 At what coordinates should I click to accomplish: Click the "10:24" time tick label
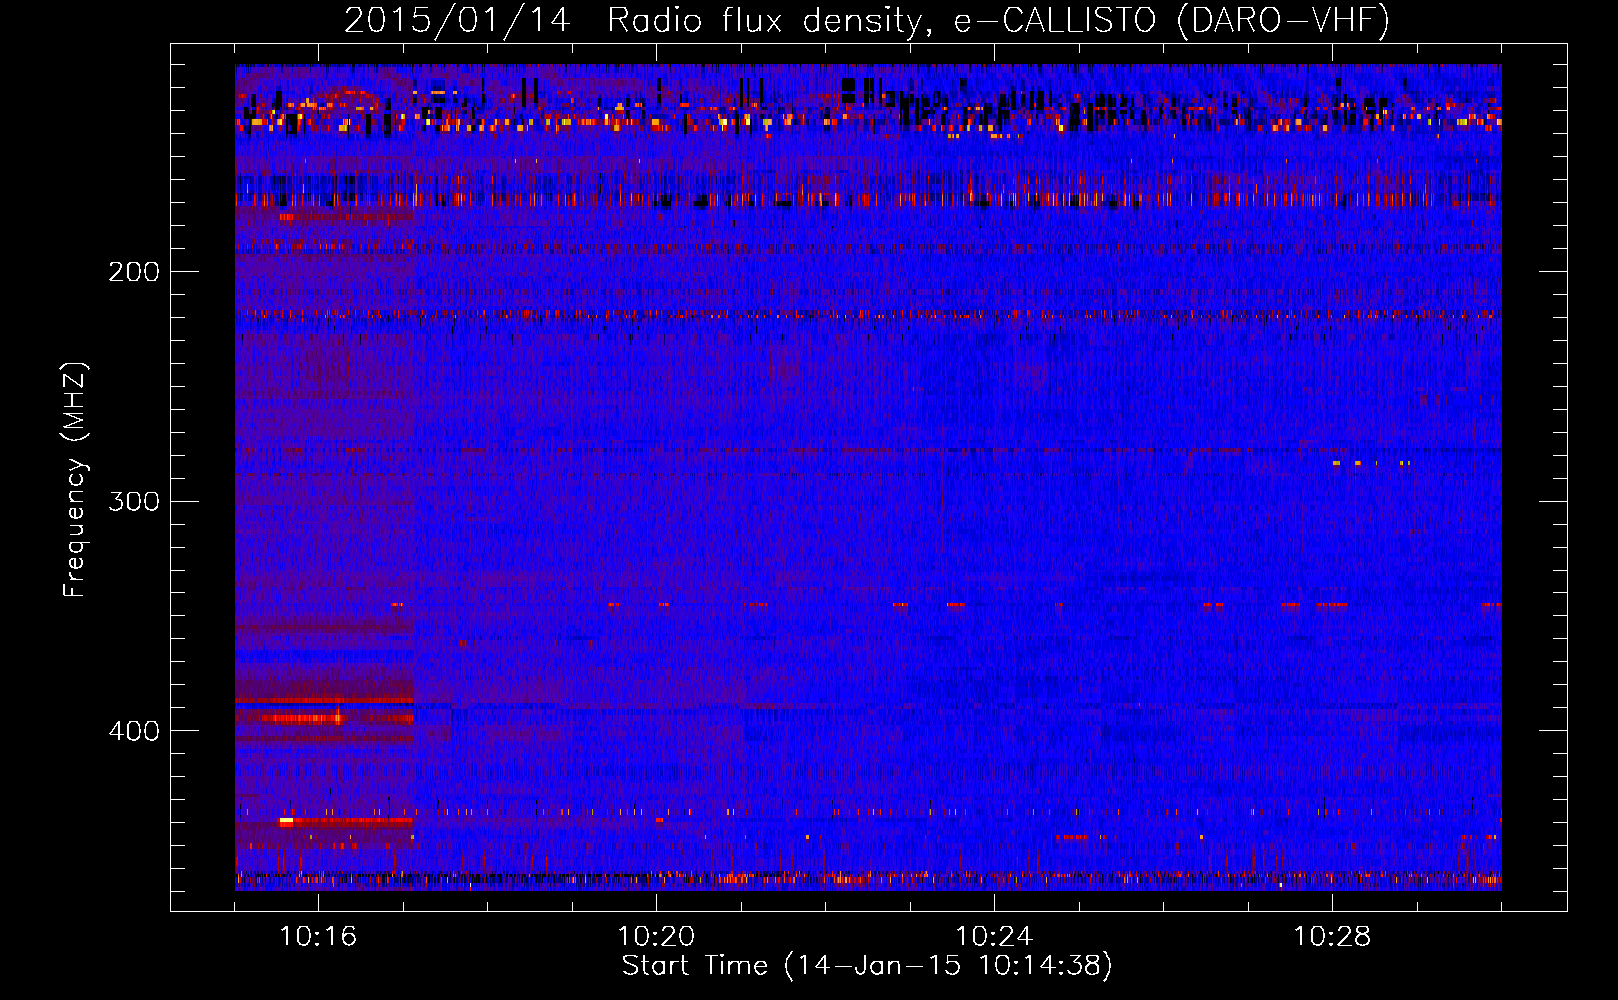(x=994, y=936)
